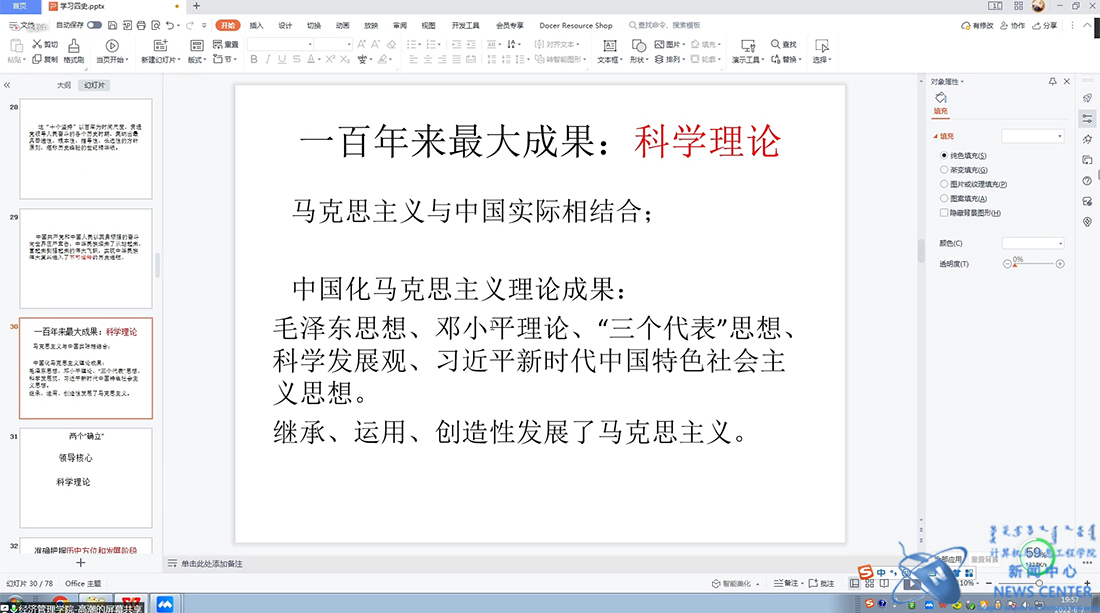Insert a 文本框 text box
The width and height of the screenshot is (1100, 613).
(x=609, y=45)
